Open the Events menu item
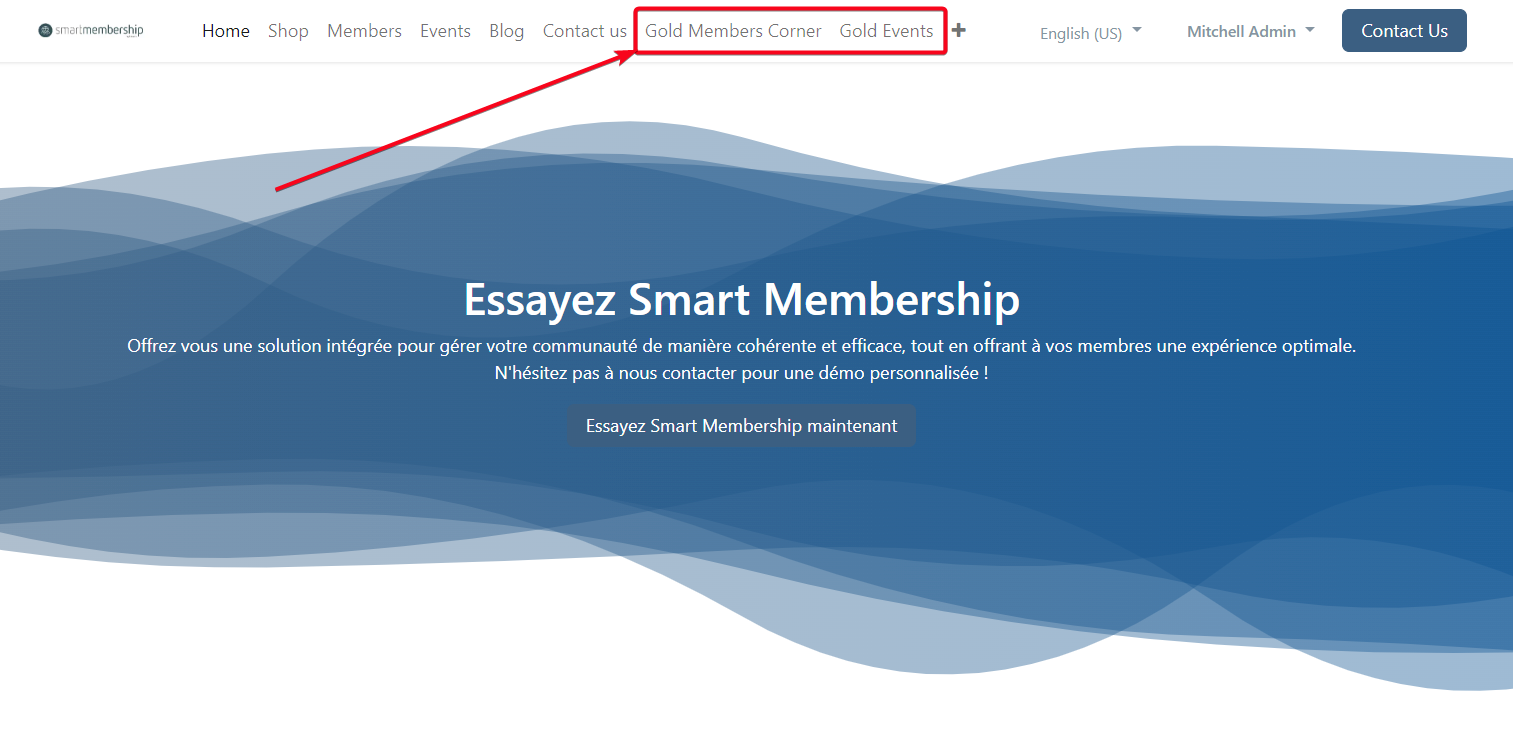Image resolution: width=1513 pixels, height=729 pixels. (445, 31)
